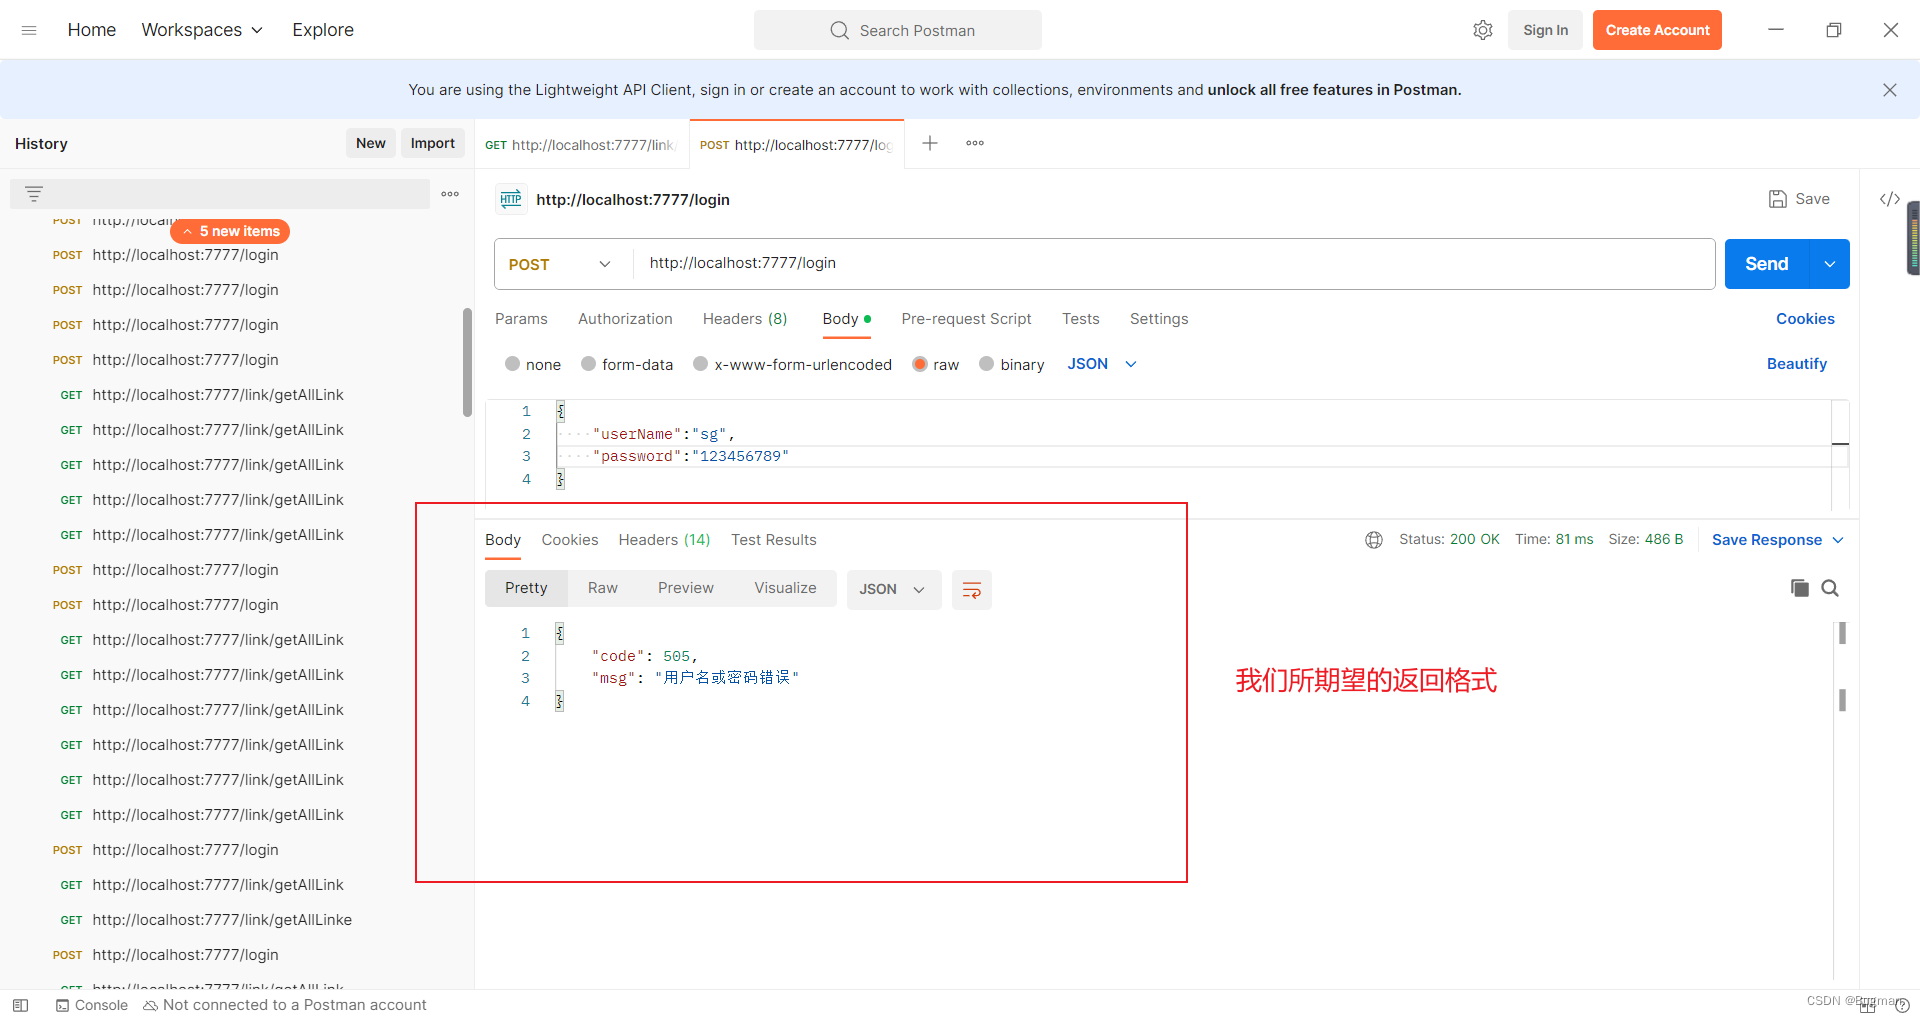
Task: Expand Save Response options
Action: pos(1838,540)
